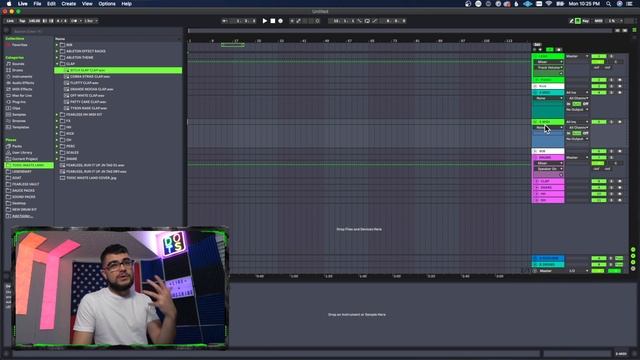This screenshot has height=360, width=640.
Task: Select TOXIC WASTE LAND COVER.jpg file
Action: 91,178
